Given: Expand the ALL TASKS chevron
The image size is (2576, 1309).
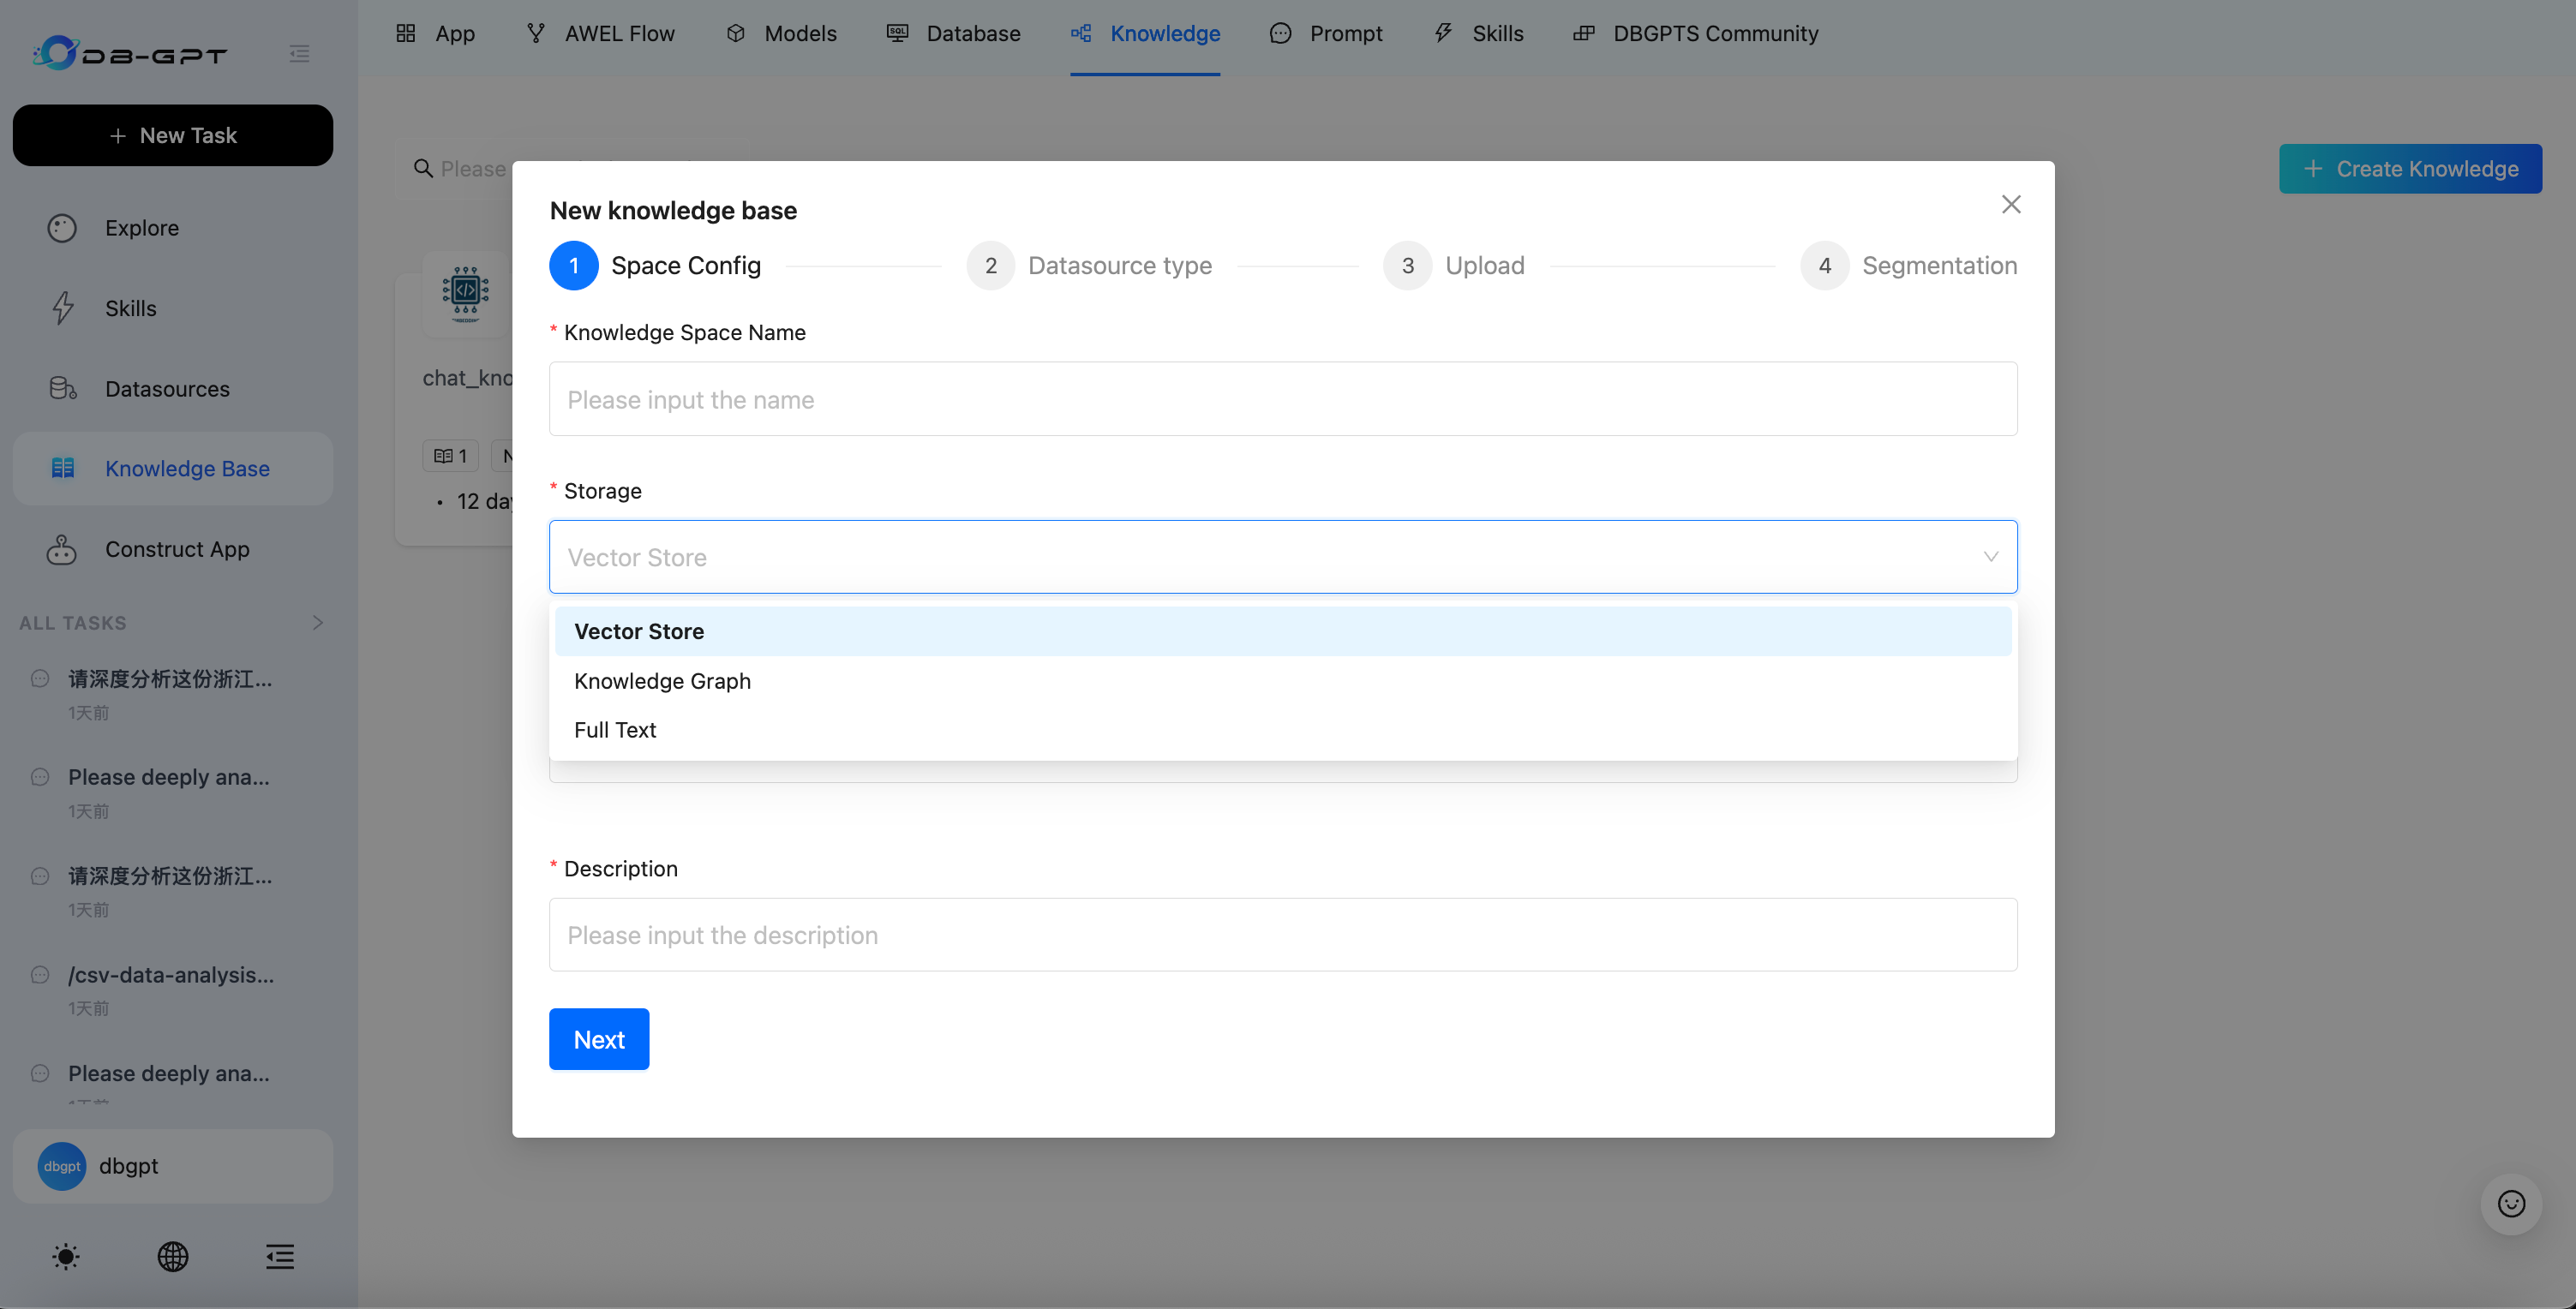Looking at the screenshot, I should click(x=318, y=622).
